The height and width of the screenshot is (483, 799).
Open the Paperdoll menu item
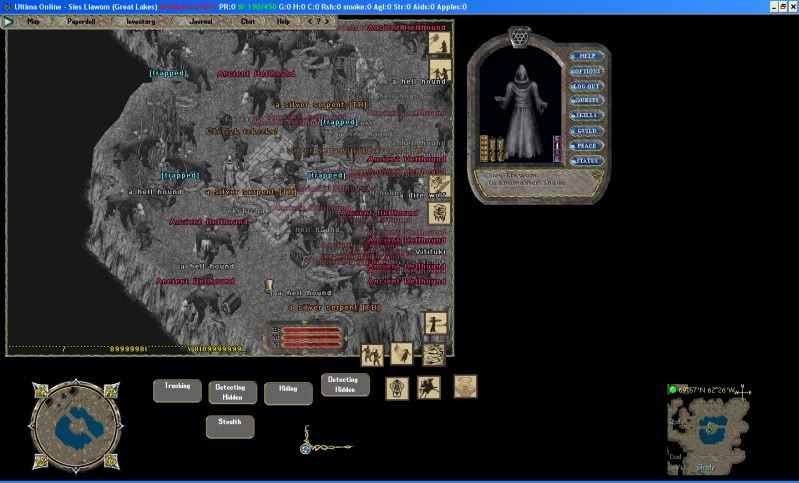[x=81, y=21]
